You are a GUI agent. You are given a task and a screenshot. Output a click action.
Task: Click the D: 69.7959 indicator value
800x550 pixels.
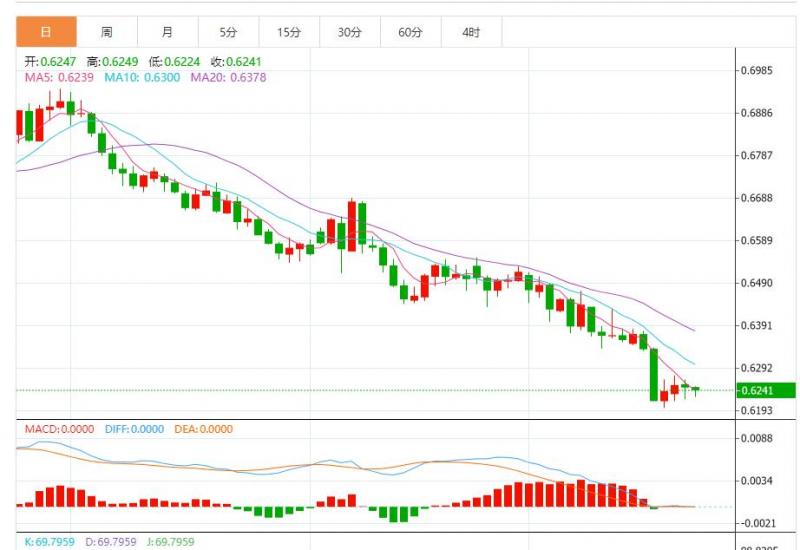(111, 541)
